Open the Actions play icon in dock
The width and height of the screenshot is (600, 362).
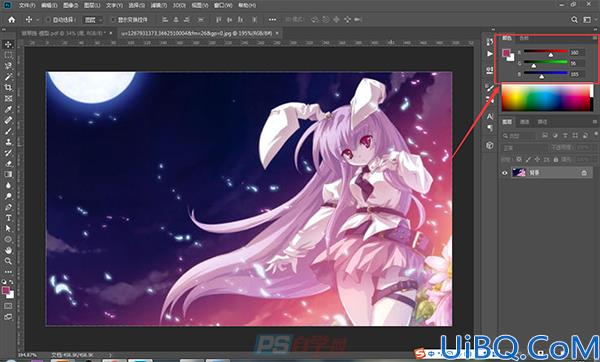point(490,54)
